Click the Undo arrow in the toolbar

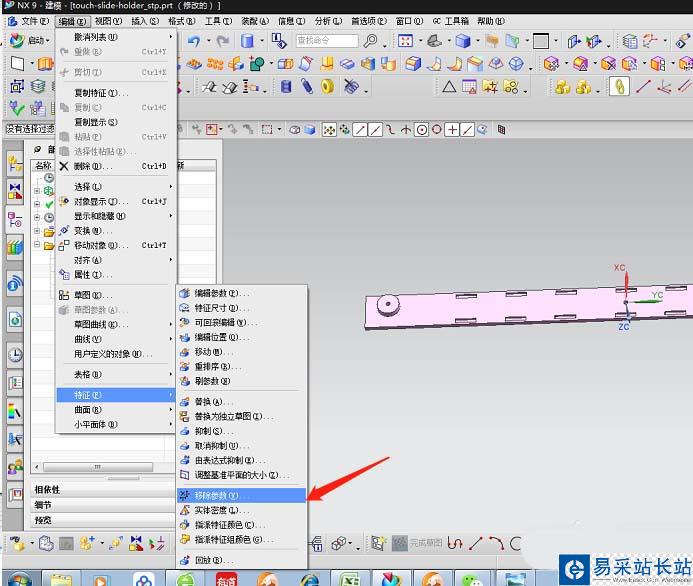pyautogui.click(x=193, y=41)
